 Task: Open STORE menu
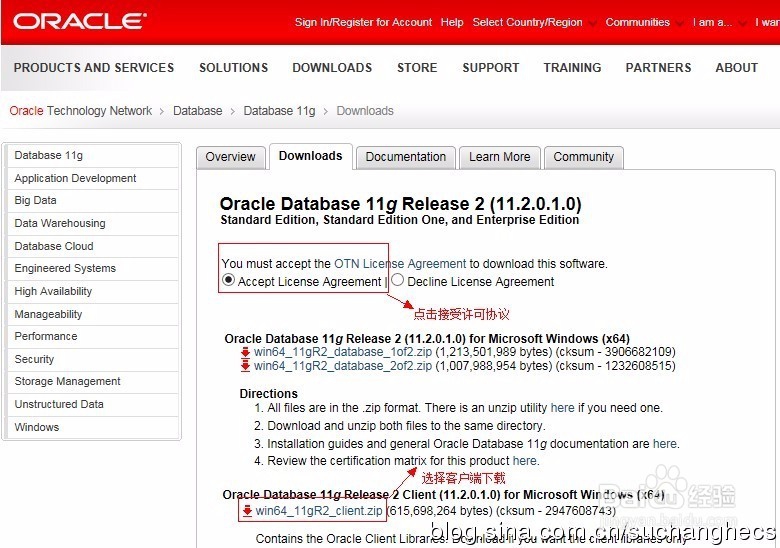point(417,68)
